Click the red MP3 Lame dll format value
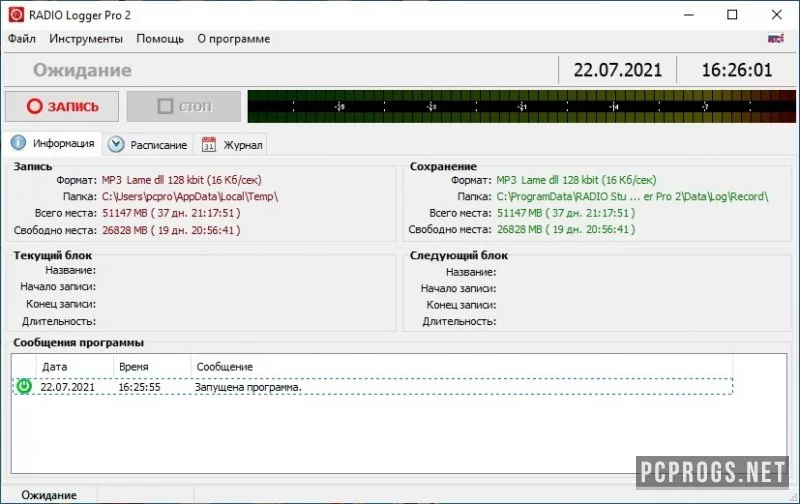Screen dimensions: 800x504 (x=181, y=180)
